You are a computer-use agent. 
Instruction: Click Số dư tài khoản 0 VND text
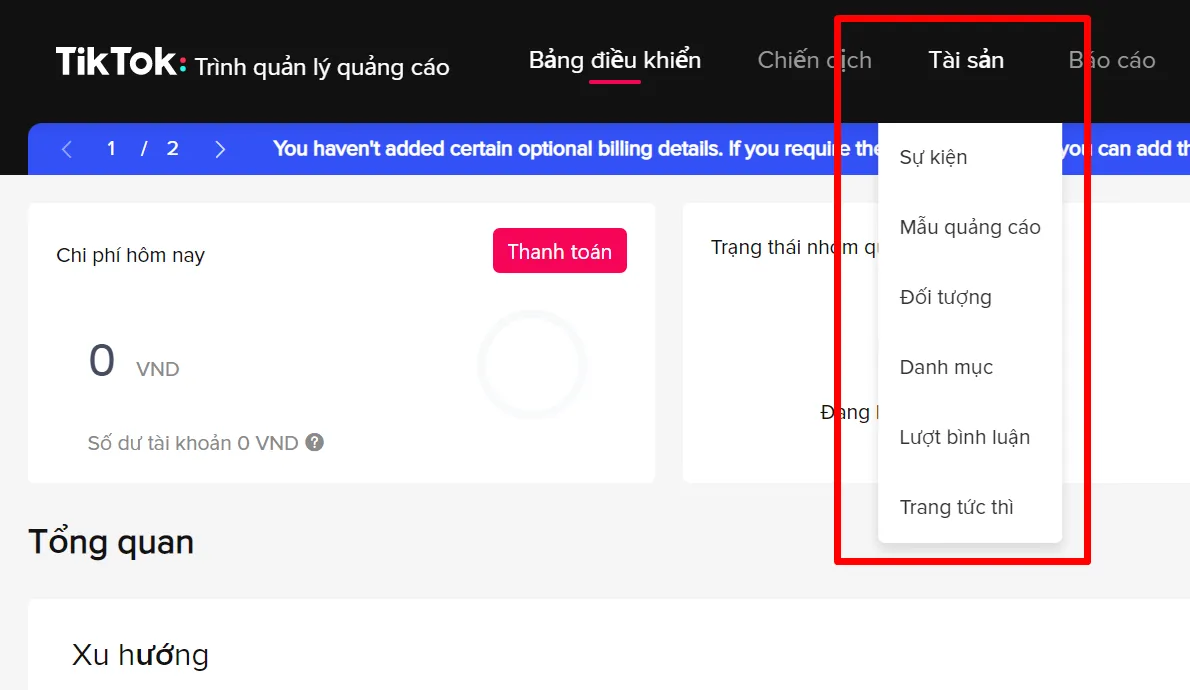tap(193, 443)
